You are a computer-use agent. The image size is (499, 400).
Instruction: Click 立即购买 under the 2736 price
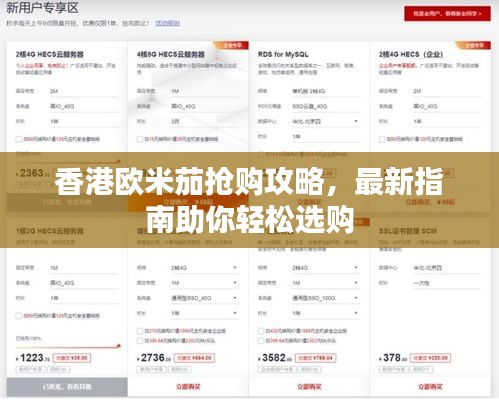click(x=188, y=387)
